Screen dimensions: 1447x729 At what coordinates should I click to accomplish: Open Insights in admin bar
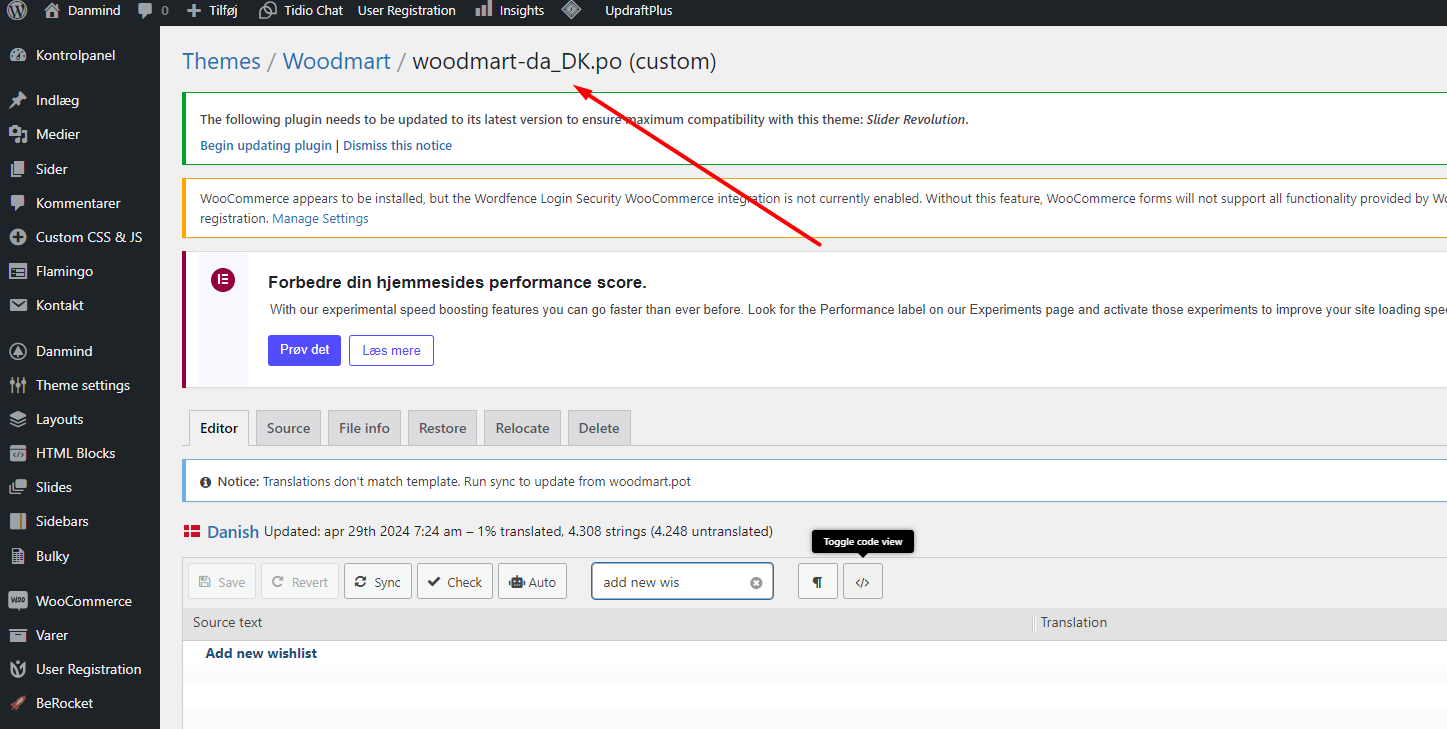tap(510, 11)
